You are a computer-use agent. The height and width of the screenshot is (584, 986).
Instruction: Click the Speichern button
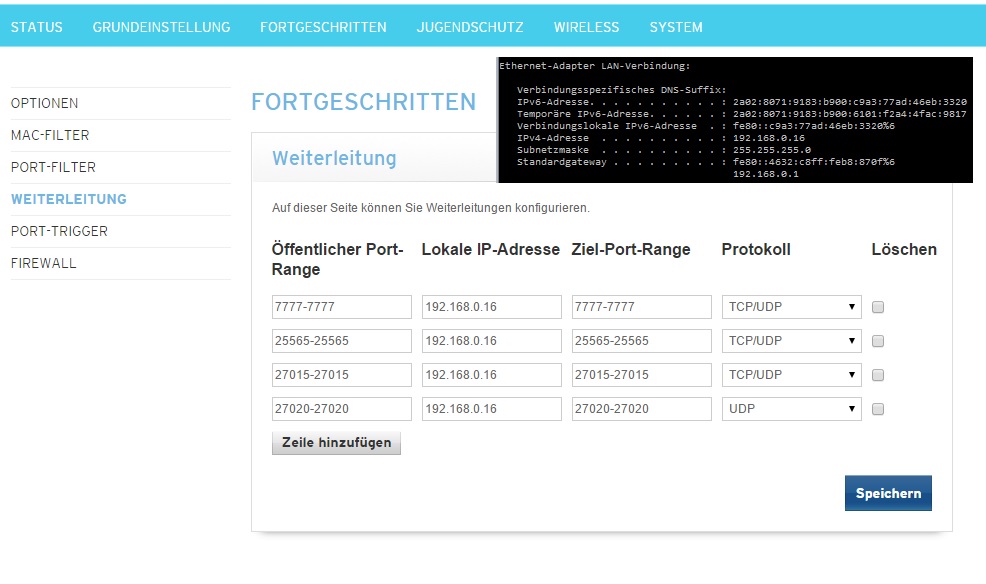888,494
